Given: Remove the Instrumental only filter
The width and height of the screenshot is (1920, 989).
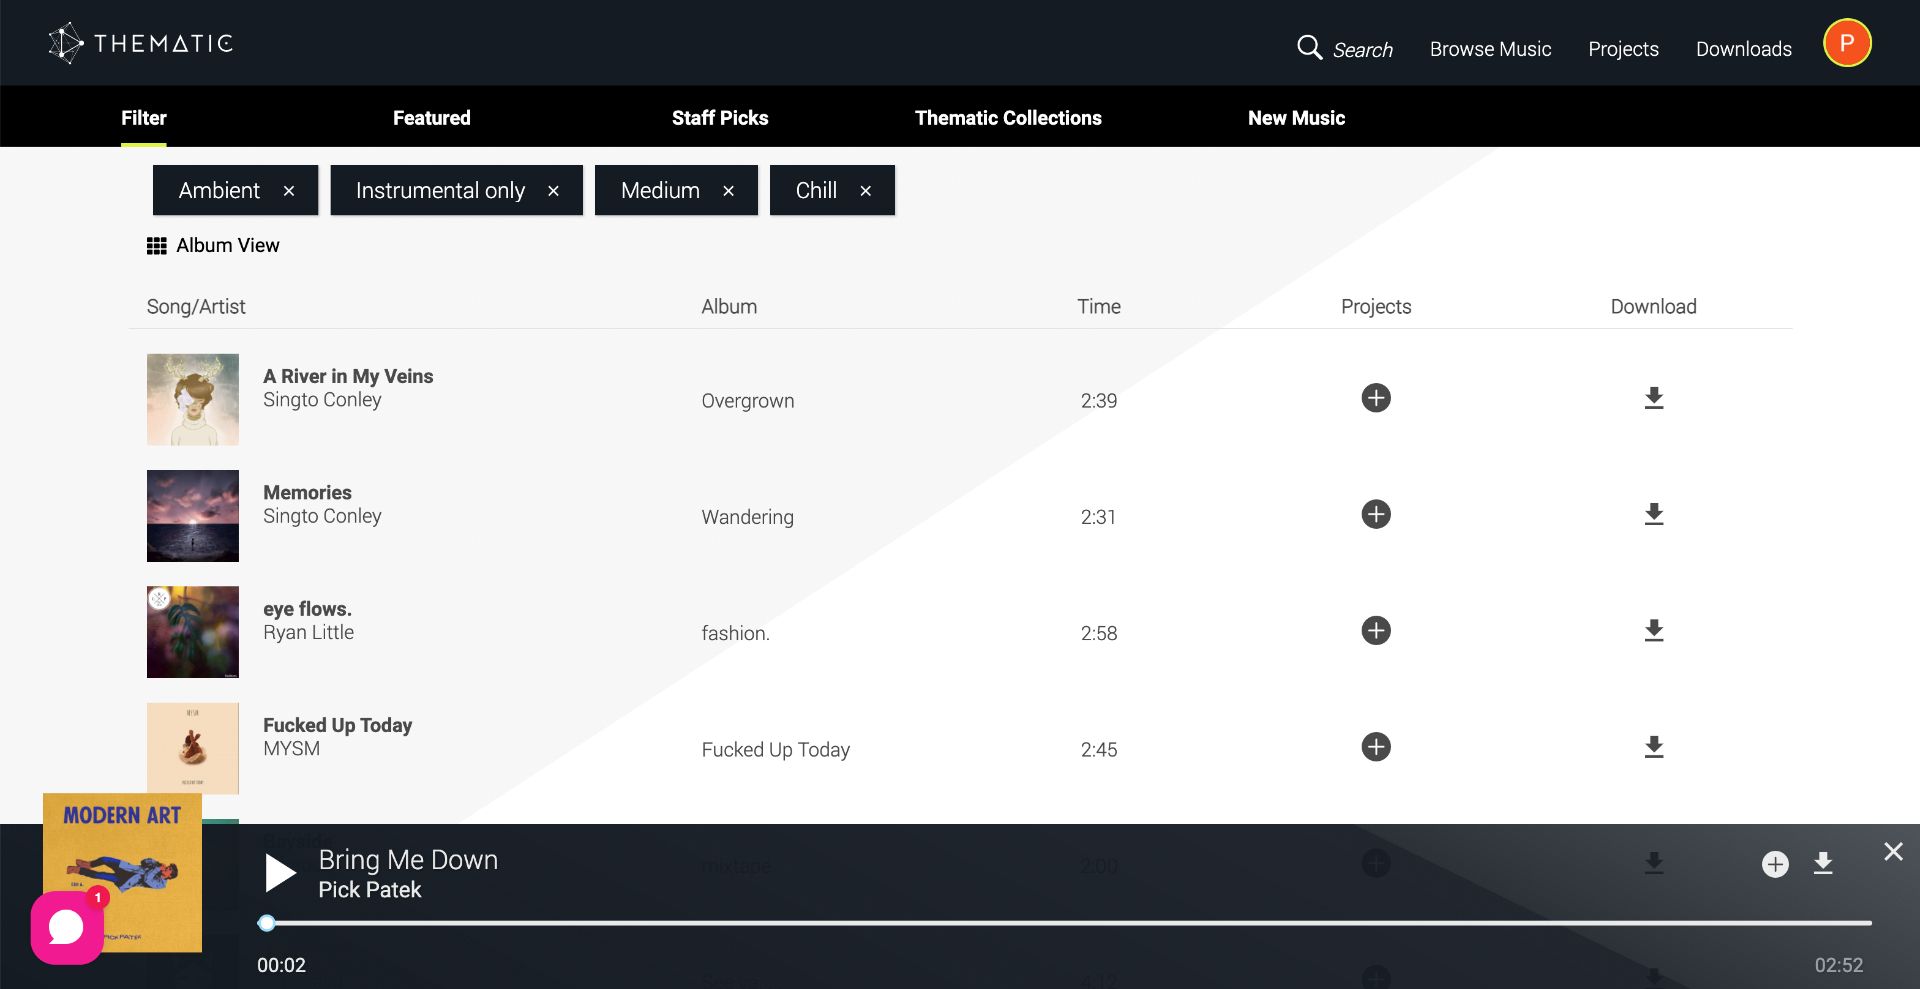Looking at the screenshot, I should (553, 191).
